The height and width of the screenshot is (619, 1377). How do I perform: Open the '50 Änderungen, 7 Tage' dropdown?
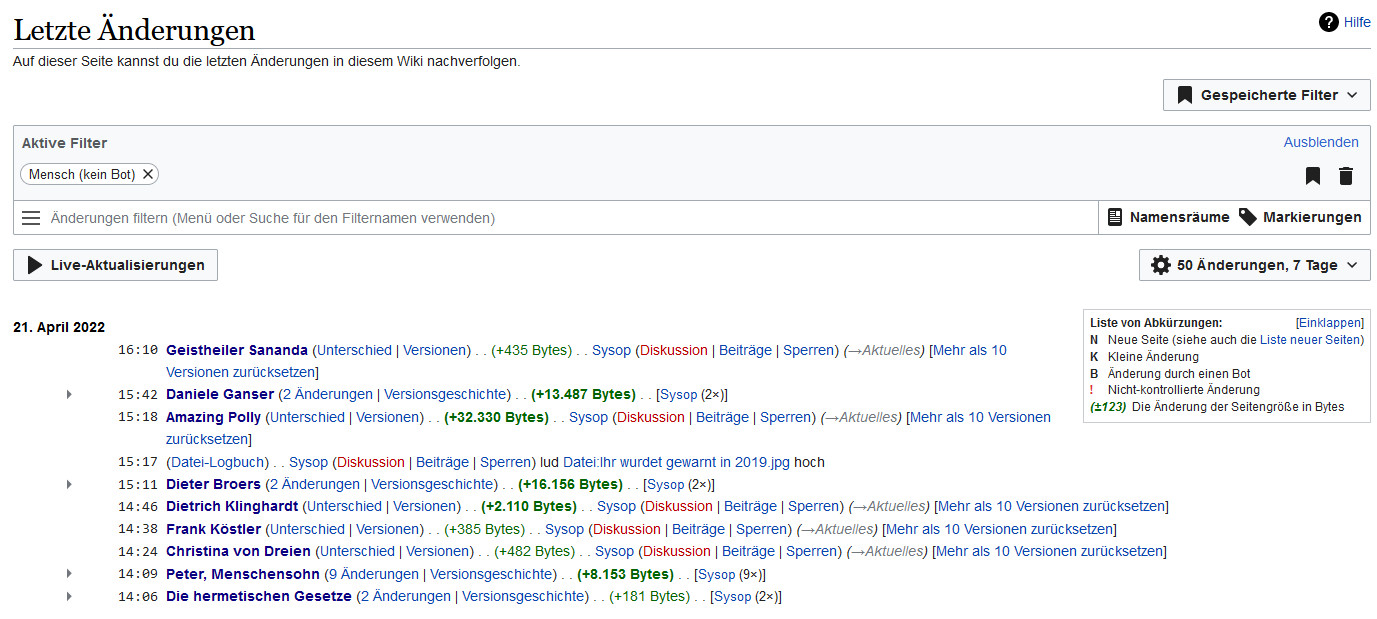coord(1254,265)
